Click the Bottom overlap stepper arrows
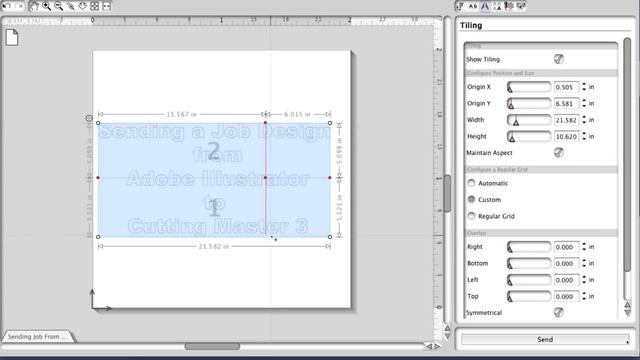Screen dimensions: 640x360 pyautogui.click(x=584, y=263)
